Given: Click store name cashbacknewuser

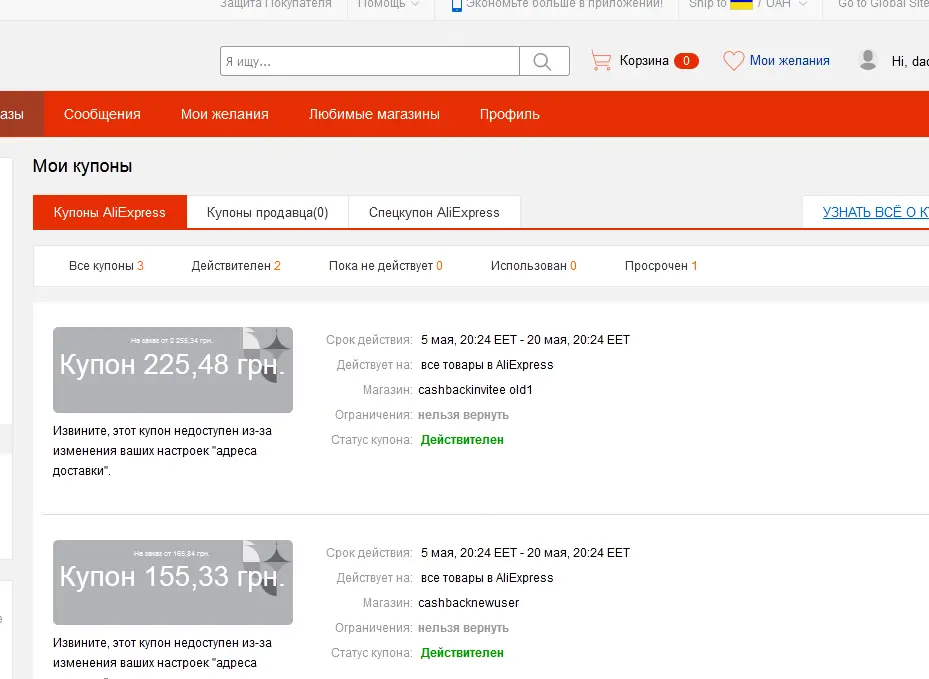Looking at the screenshot, I should 469,603.
